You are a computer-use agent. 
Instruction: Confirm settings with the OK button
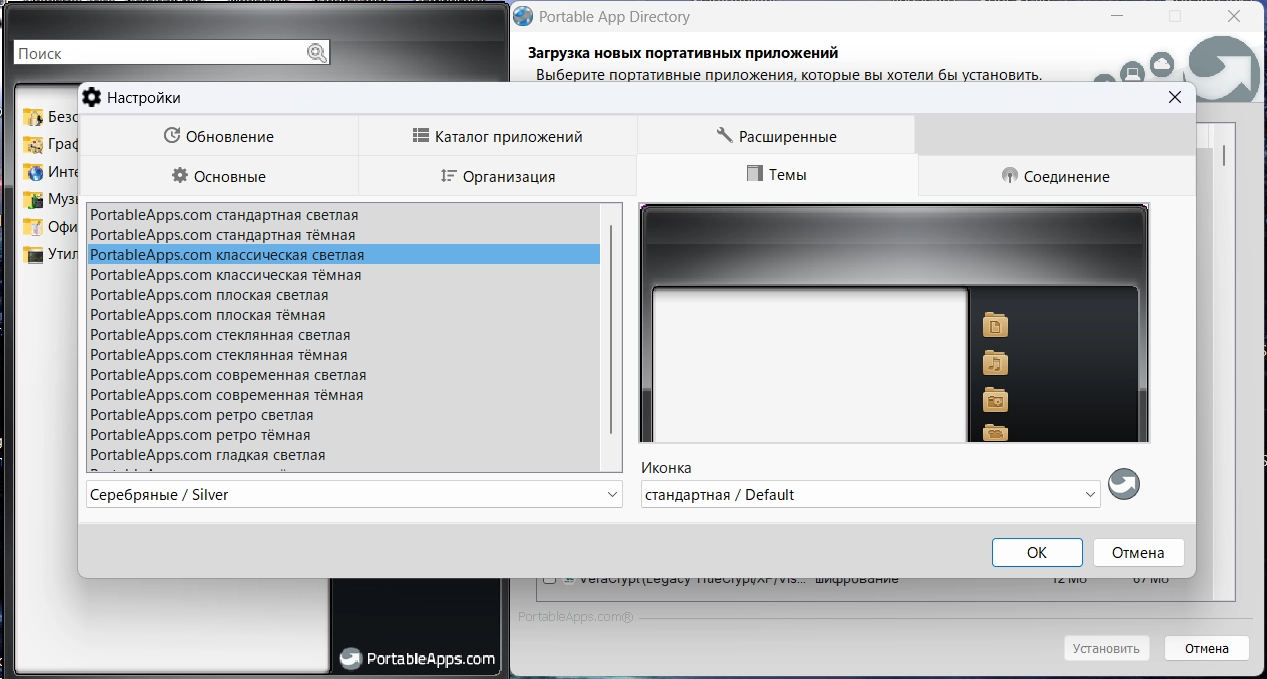[1037, 552]
